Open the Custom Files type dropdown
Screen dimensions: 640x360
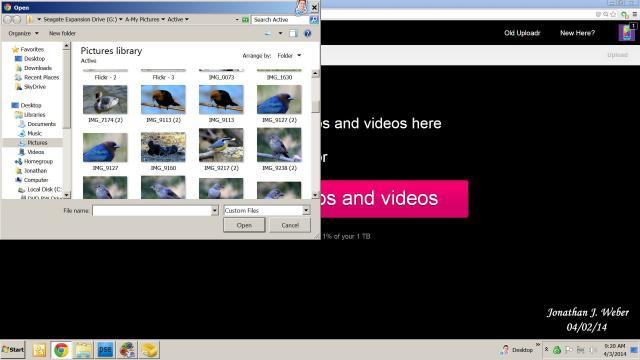point(306,211)
